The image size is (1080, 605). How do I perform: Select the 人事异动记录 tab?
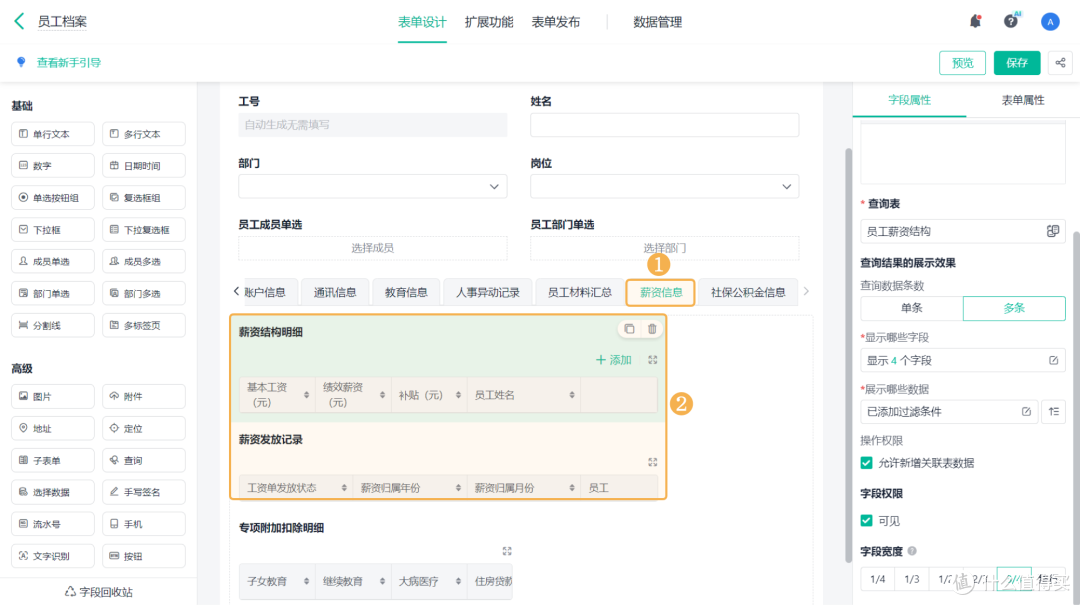coord(488,292)
